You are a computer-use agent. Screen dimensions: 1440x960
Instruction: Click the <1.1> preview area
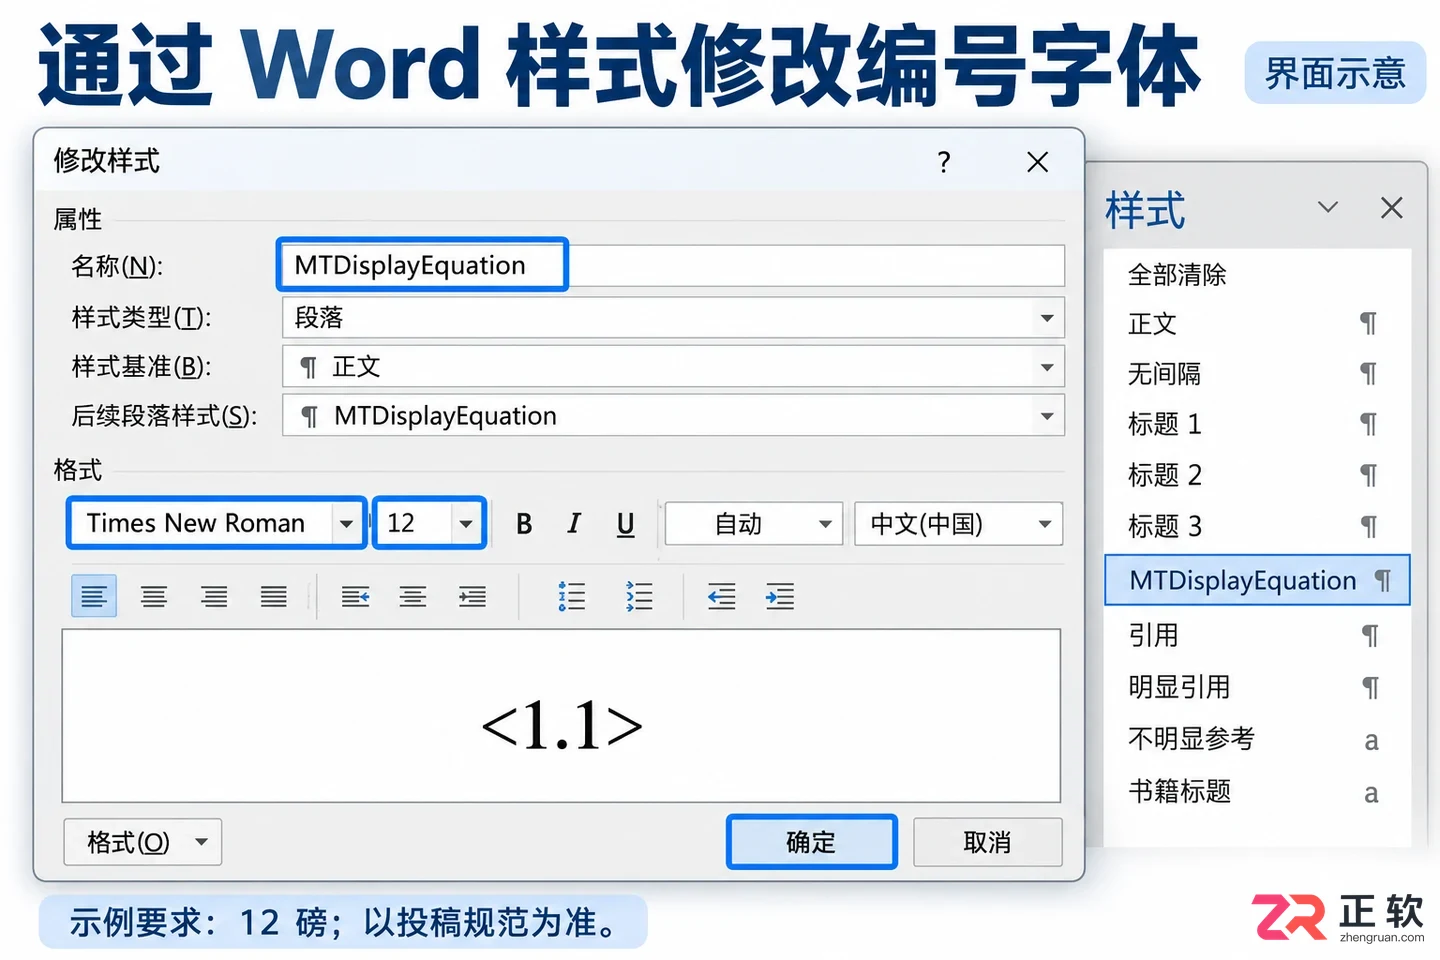point(561,716)
